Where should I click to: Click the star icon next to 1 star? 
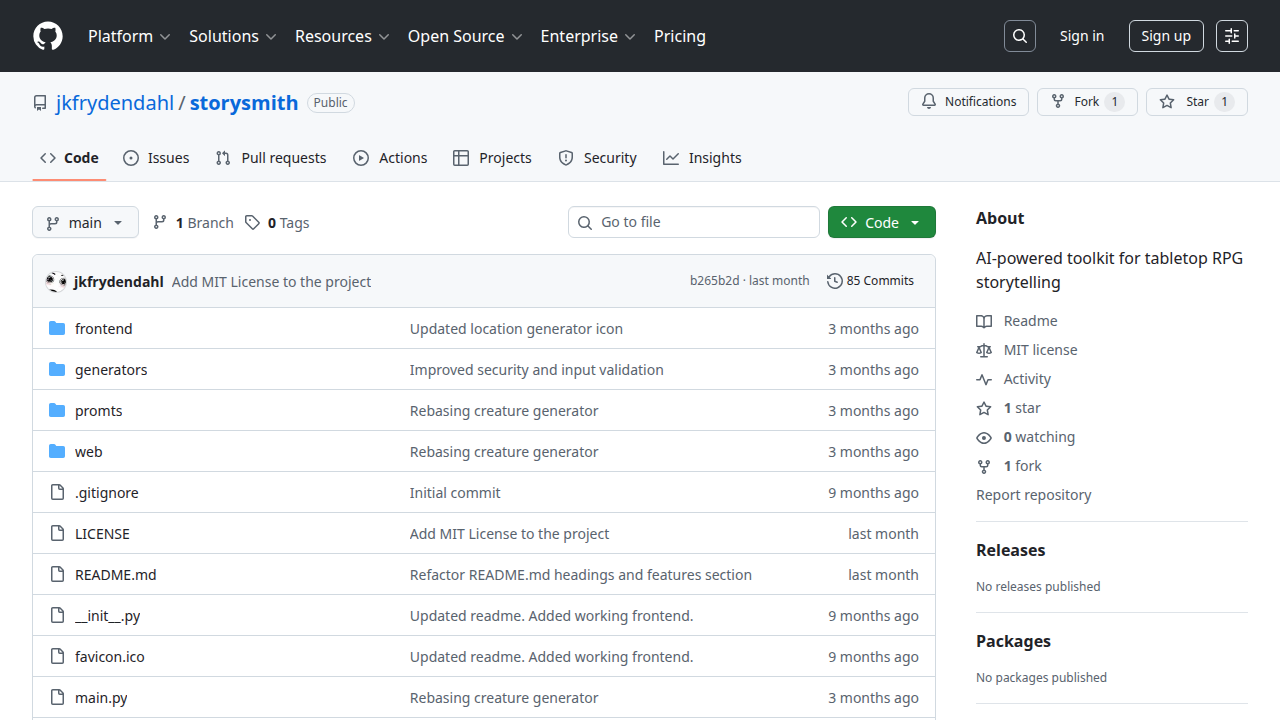[984, 408]
